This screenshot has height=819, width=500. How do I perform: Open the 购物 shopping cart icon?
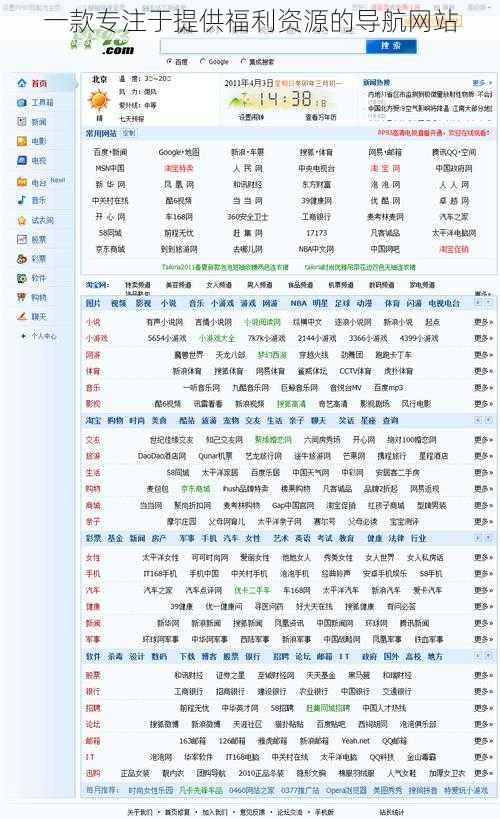tap(22, 297)
